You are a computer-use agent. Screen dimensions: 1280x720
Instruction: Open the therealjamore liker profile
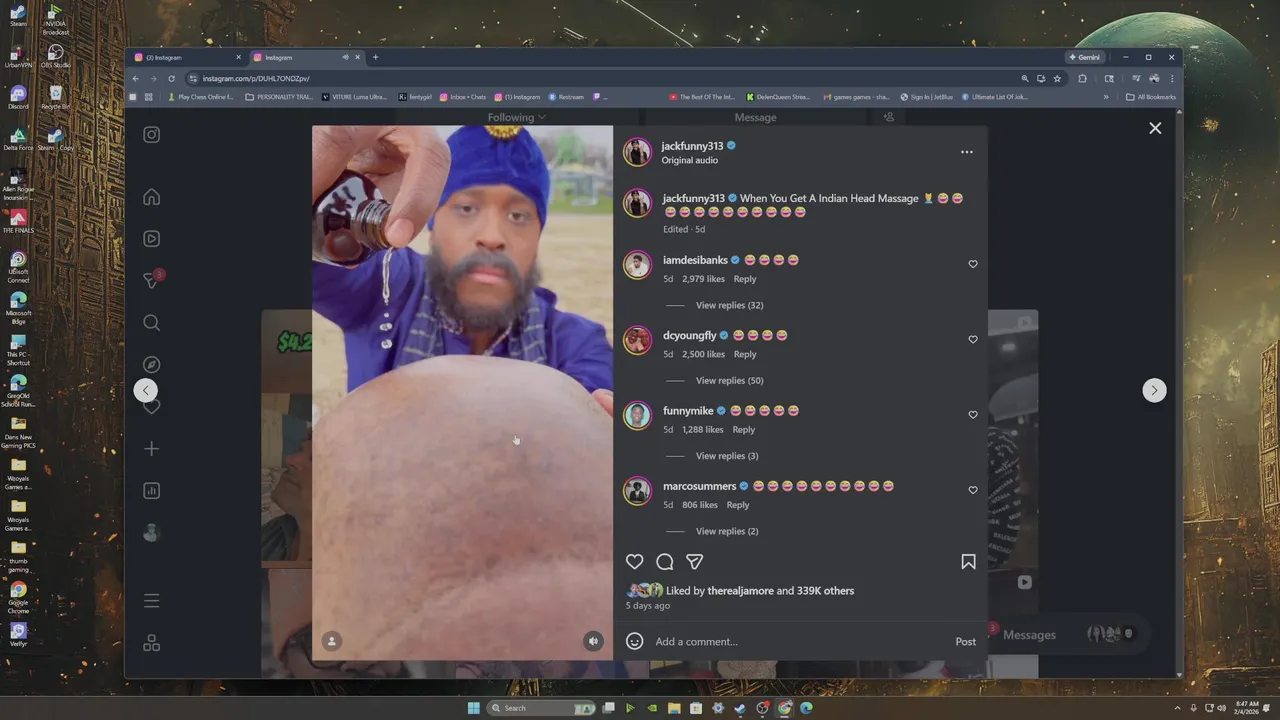click(x=740, y=591)
